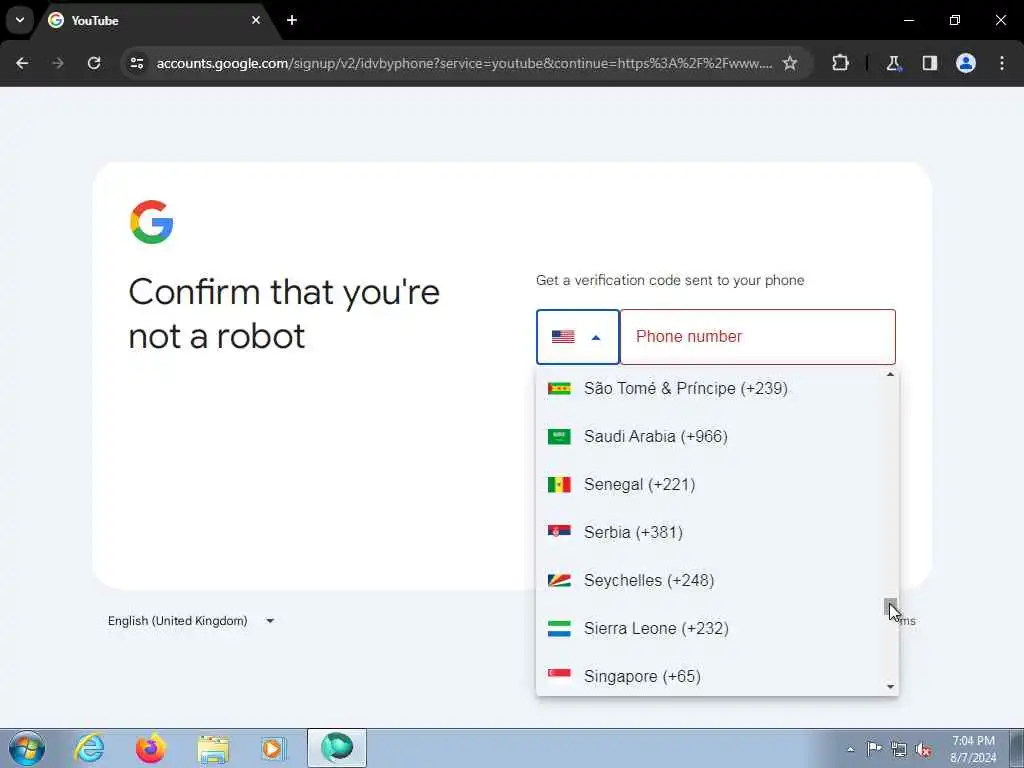Viewport: 1024px width, 768px height.
Task: Select São Tomé & Príncipe (+239)
Action: click(711, 389)
